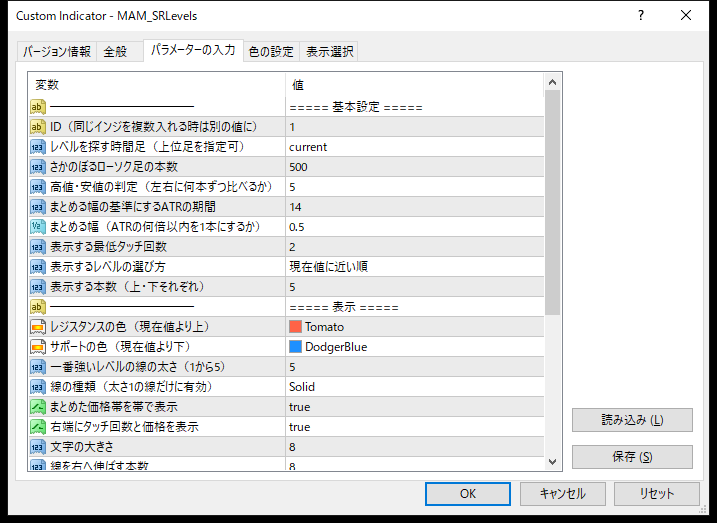The image size is (717, 523).
Task: Edit the value 5 for 高値・安値の判定
Action: (415, 187)
